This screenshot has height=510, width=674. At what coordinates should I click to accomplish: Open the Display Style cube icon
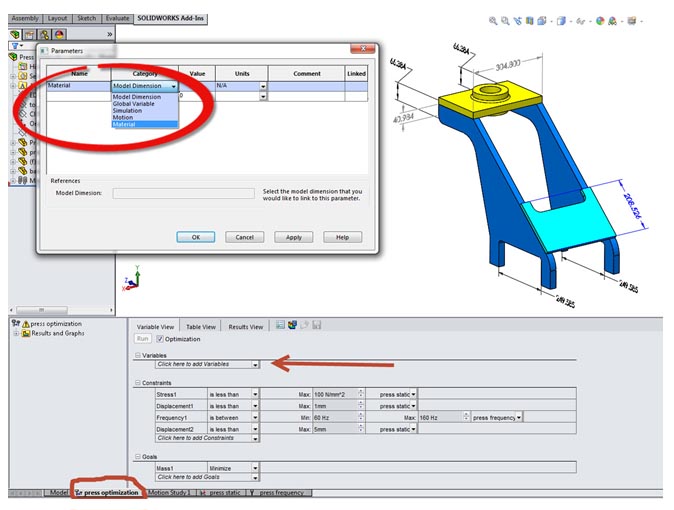coord(561,21)
